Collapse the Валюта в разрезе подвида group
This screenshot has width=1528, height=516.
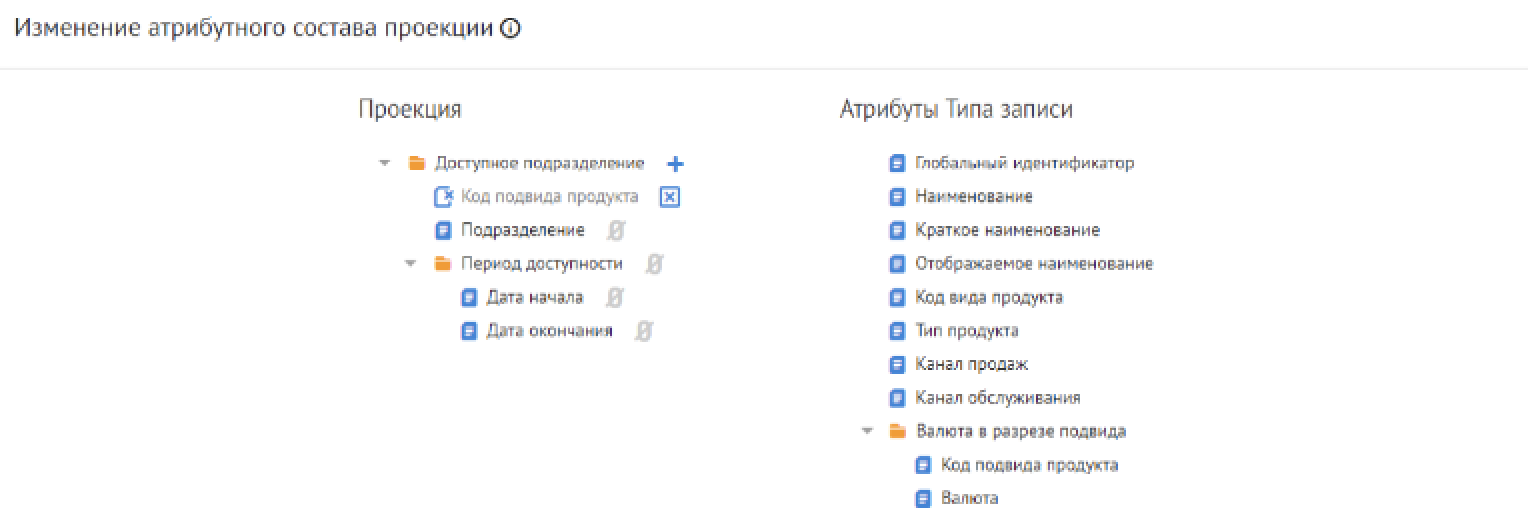(x=866, y=432)
